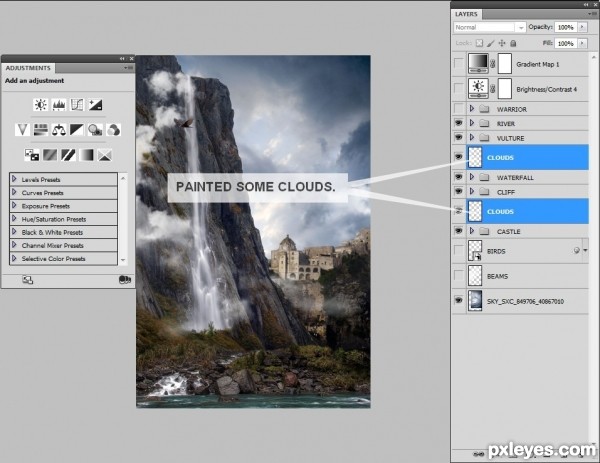Hide the CASTLE group
This screenshot has height=463, width=600.
pyautogui.click(x=458, y=231)
